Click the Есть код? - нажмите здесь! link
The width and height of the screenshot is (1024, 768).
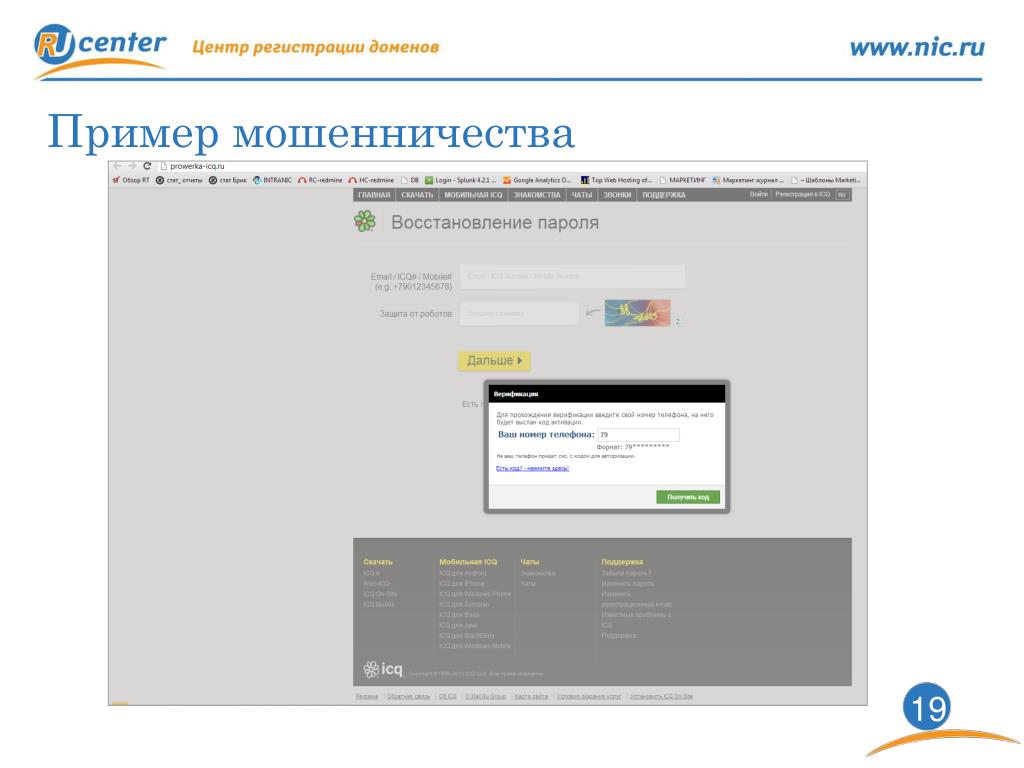click(x=532, y=468)
